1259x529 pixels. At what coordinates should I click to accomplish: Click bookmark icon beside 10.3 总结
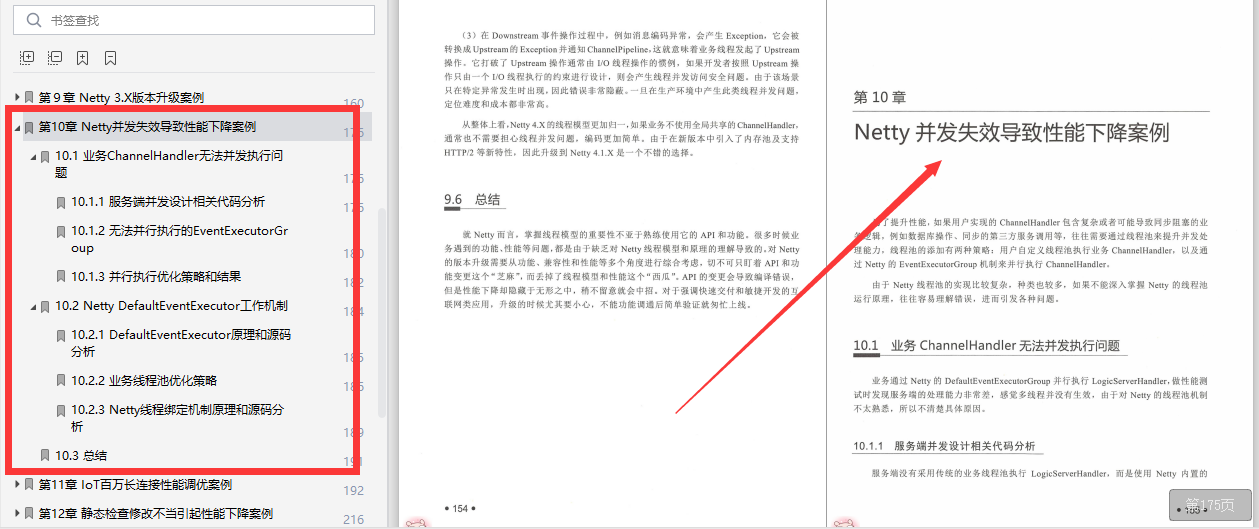click(x=45, y=456)
